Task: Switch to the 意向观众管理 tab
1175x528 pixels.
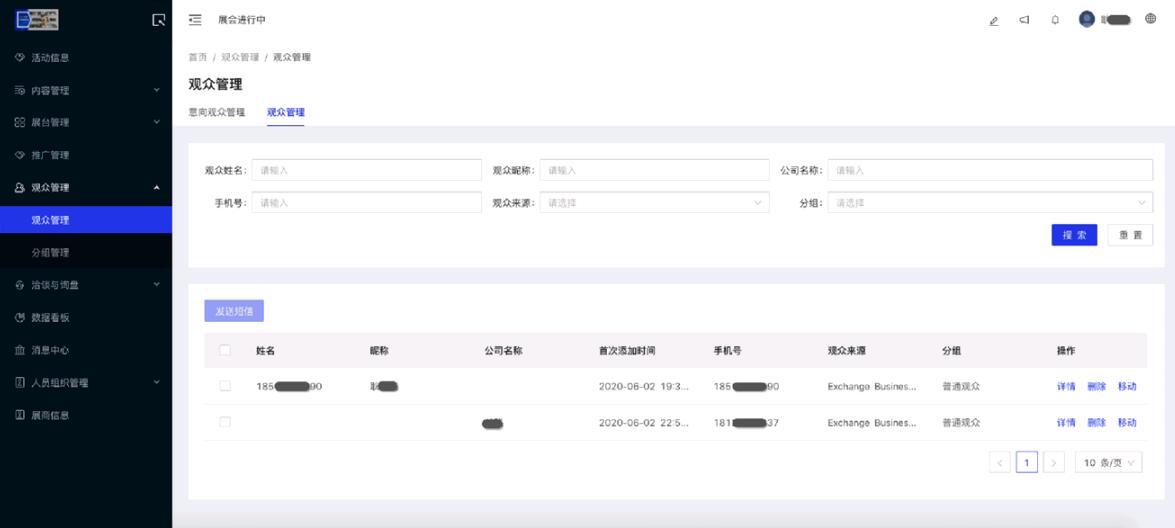Action: click(x=217, y=113)
